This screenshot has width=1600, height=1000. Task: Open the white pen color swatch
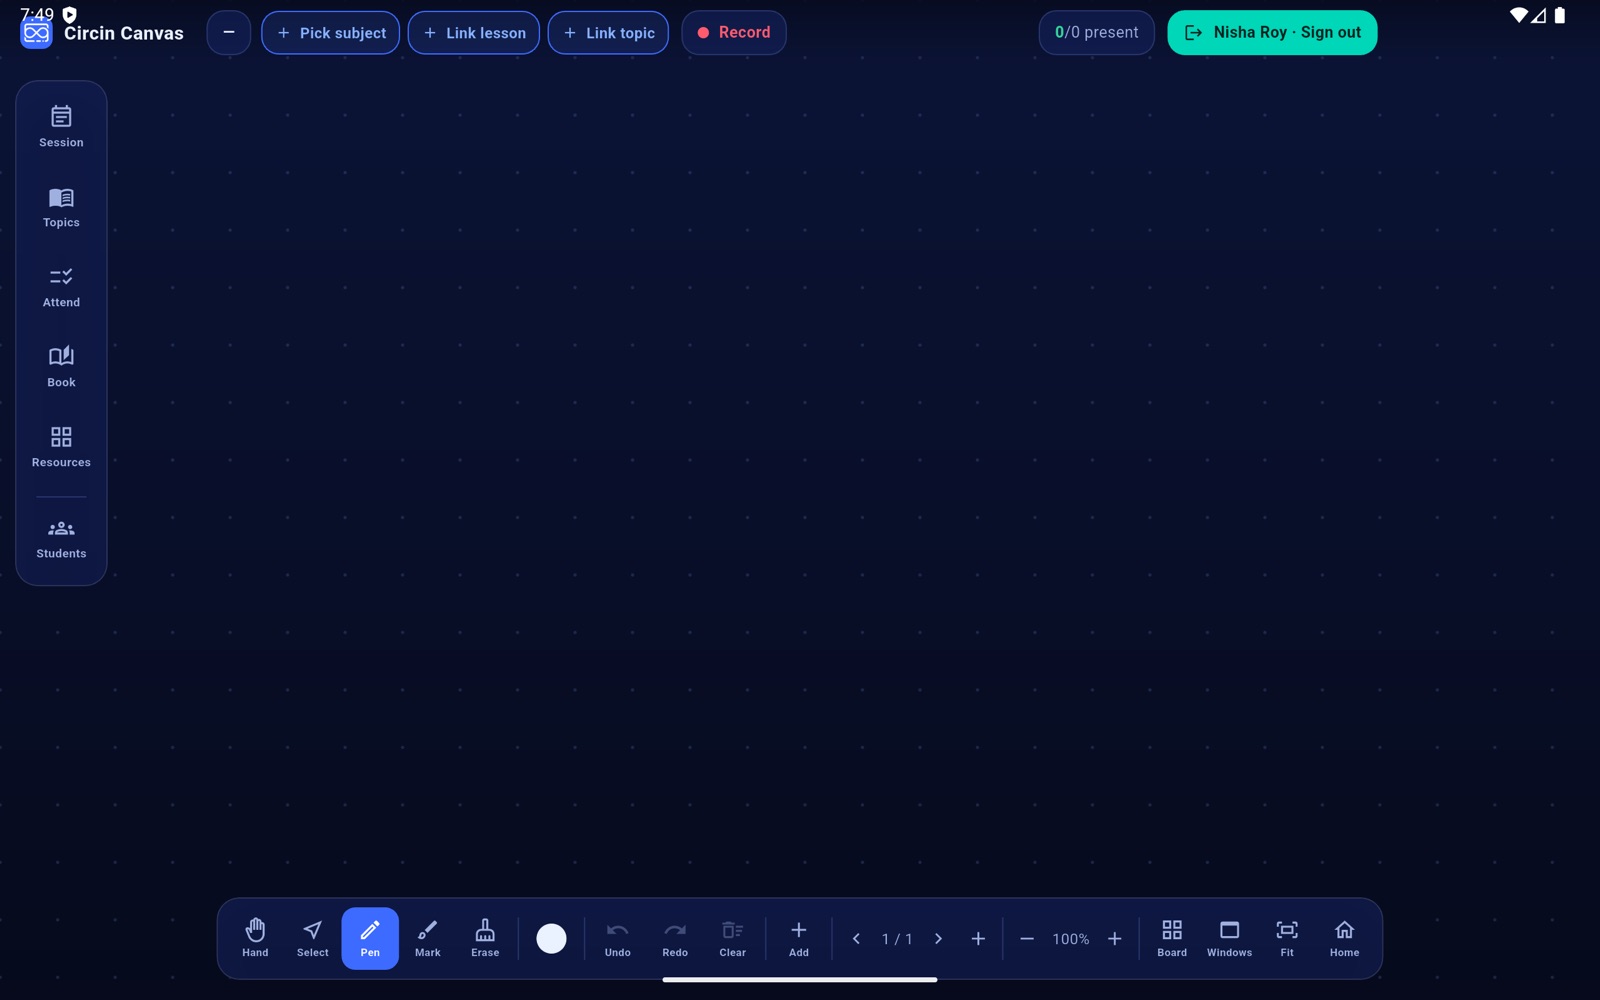[551, 938]
